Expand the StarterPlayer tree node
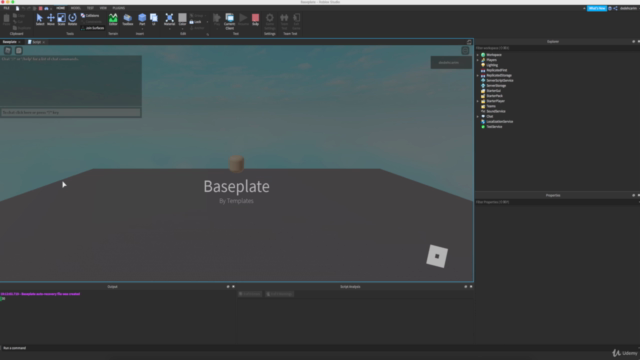This screenshot has width=640, height=360. [x=478, y=101]
